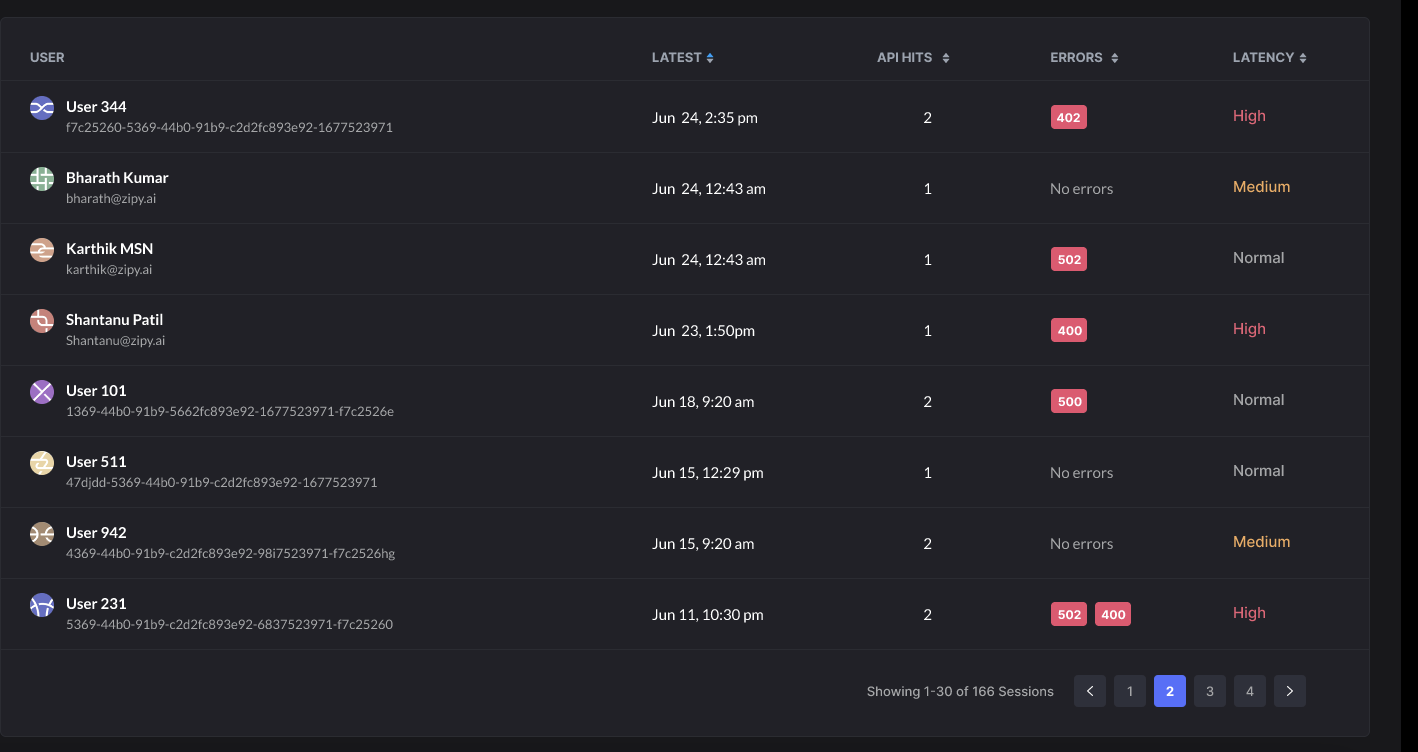
Task: Click User 231's blue avatar icon
Action: 41,605
